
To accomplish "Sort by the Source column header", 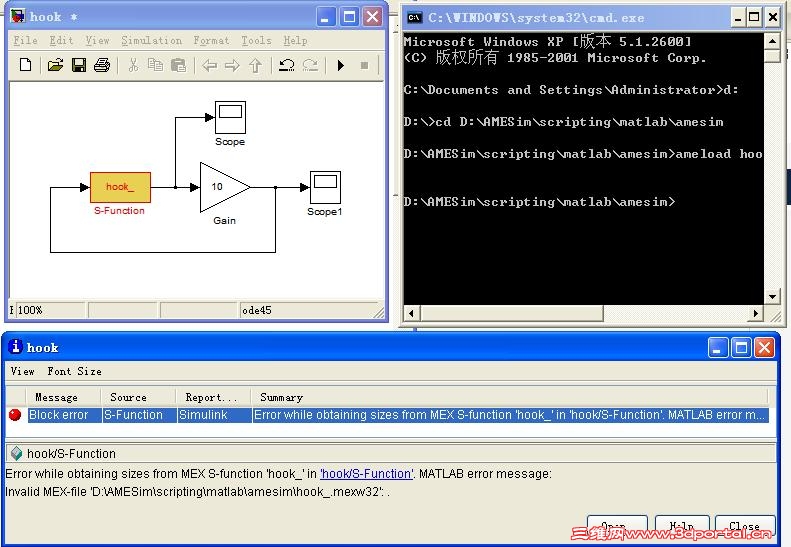I will [x=139, y=397].
